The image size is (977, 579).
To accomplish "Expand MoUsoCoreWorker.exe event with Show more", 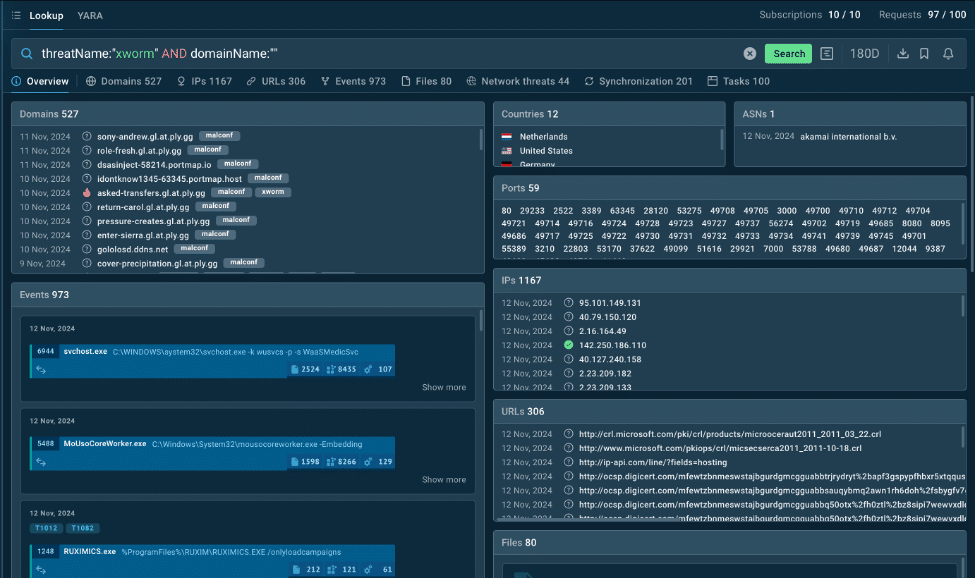I will tap(443, 479).
